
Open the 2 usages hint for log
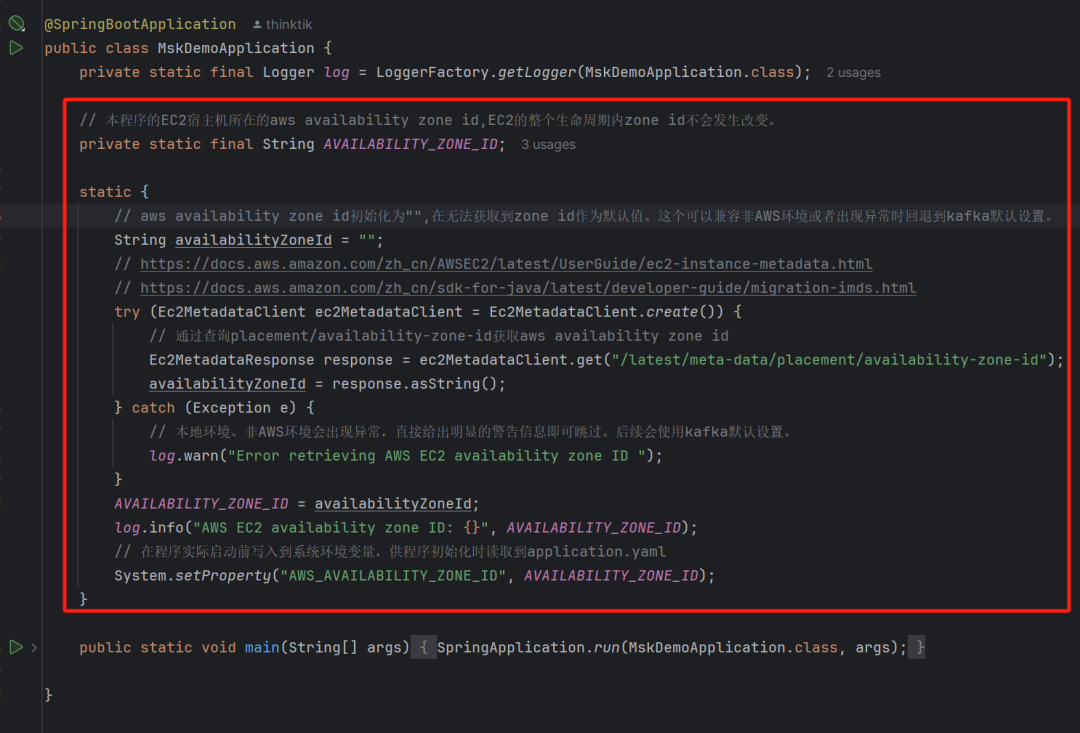pyautogui.click(x=853, y=72)
